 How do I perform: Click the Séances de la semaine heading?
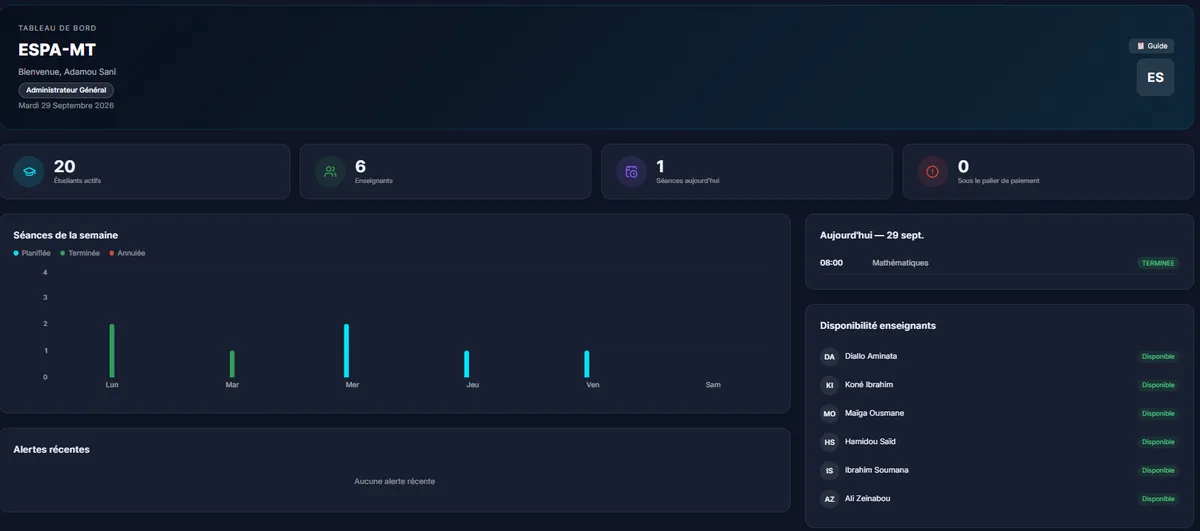coord(66,235)
